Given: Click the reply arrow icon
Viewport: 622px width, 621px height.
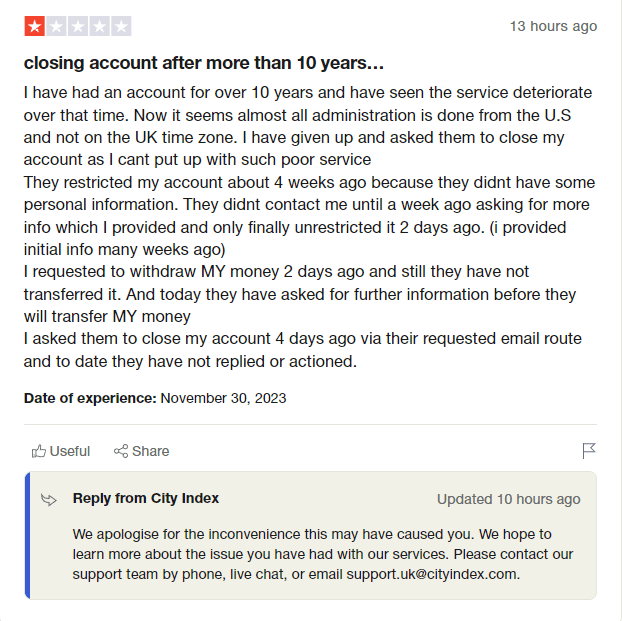Looking at the screenshot, I should [x=48, y=499].
